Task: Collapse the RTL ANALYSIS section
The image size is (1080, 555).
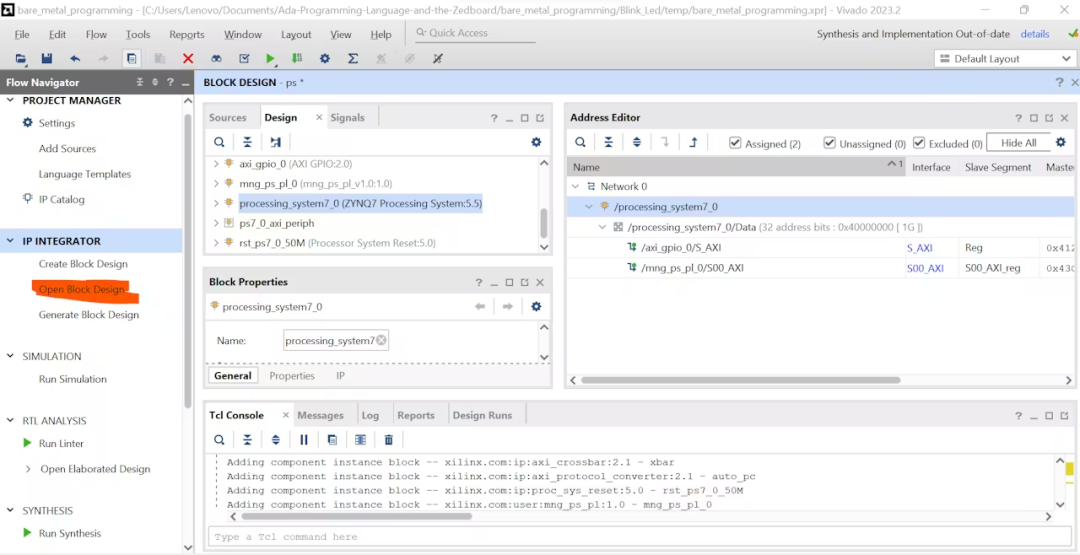Action: pyautogui.click(x=10, y=421)
